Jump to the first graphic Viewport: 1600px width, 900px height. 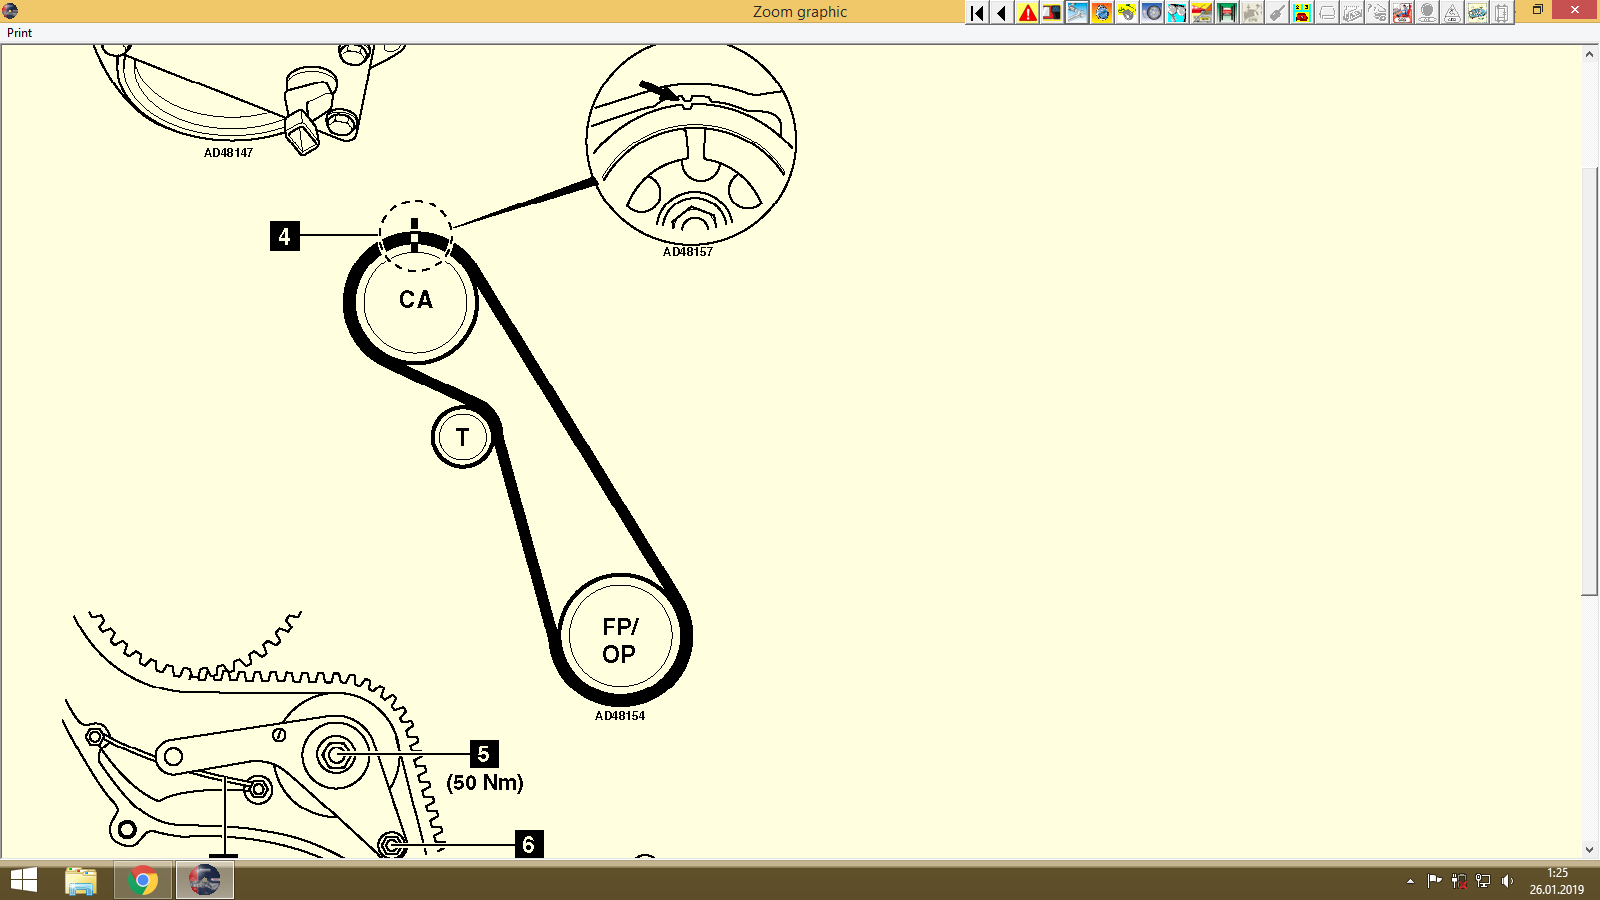click(x=976, y=13)
